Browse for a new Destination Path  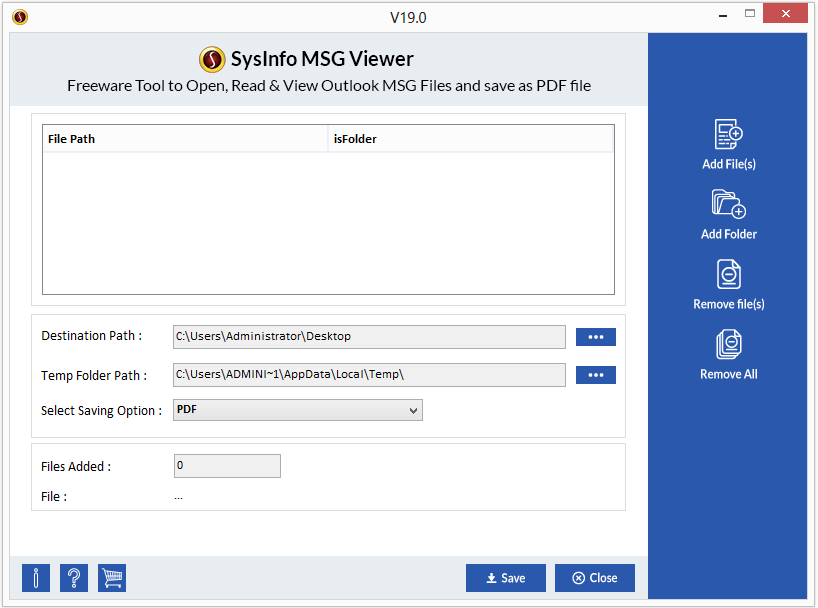[595, 337]
